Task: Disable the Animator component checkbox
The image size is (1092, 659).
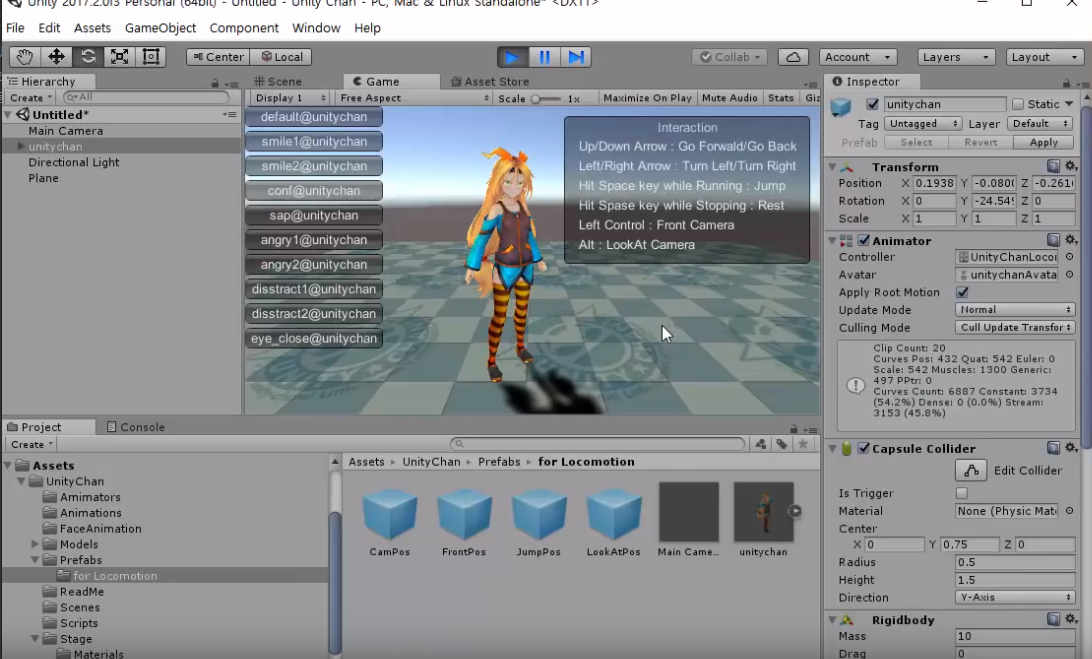Action: pos(864,240)
